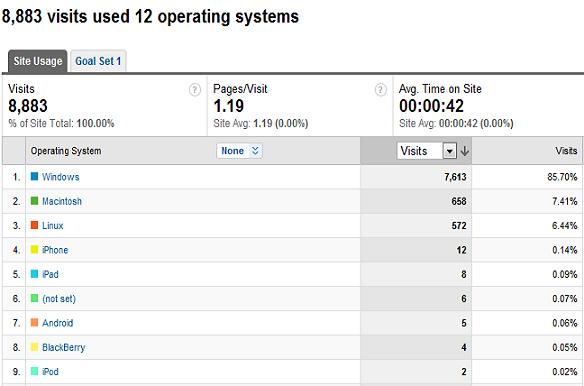Click the Linux red color square
584x386 pixels.
tap(35, 225)
